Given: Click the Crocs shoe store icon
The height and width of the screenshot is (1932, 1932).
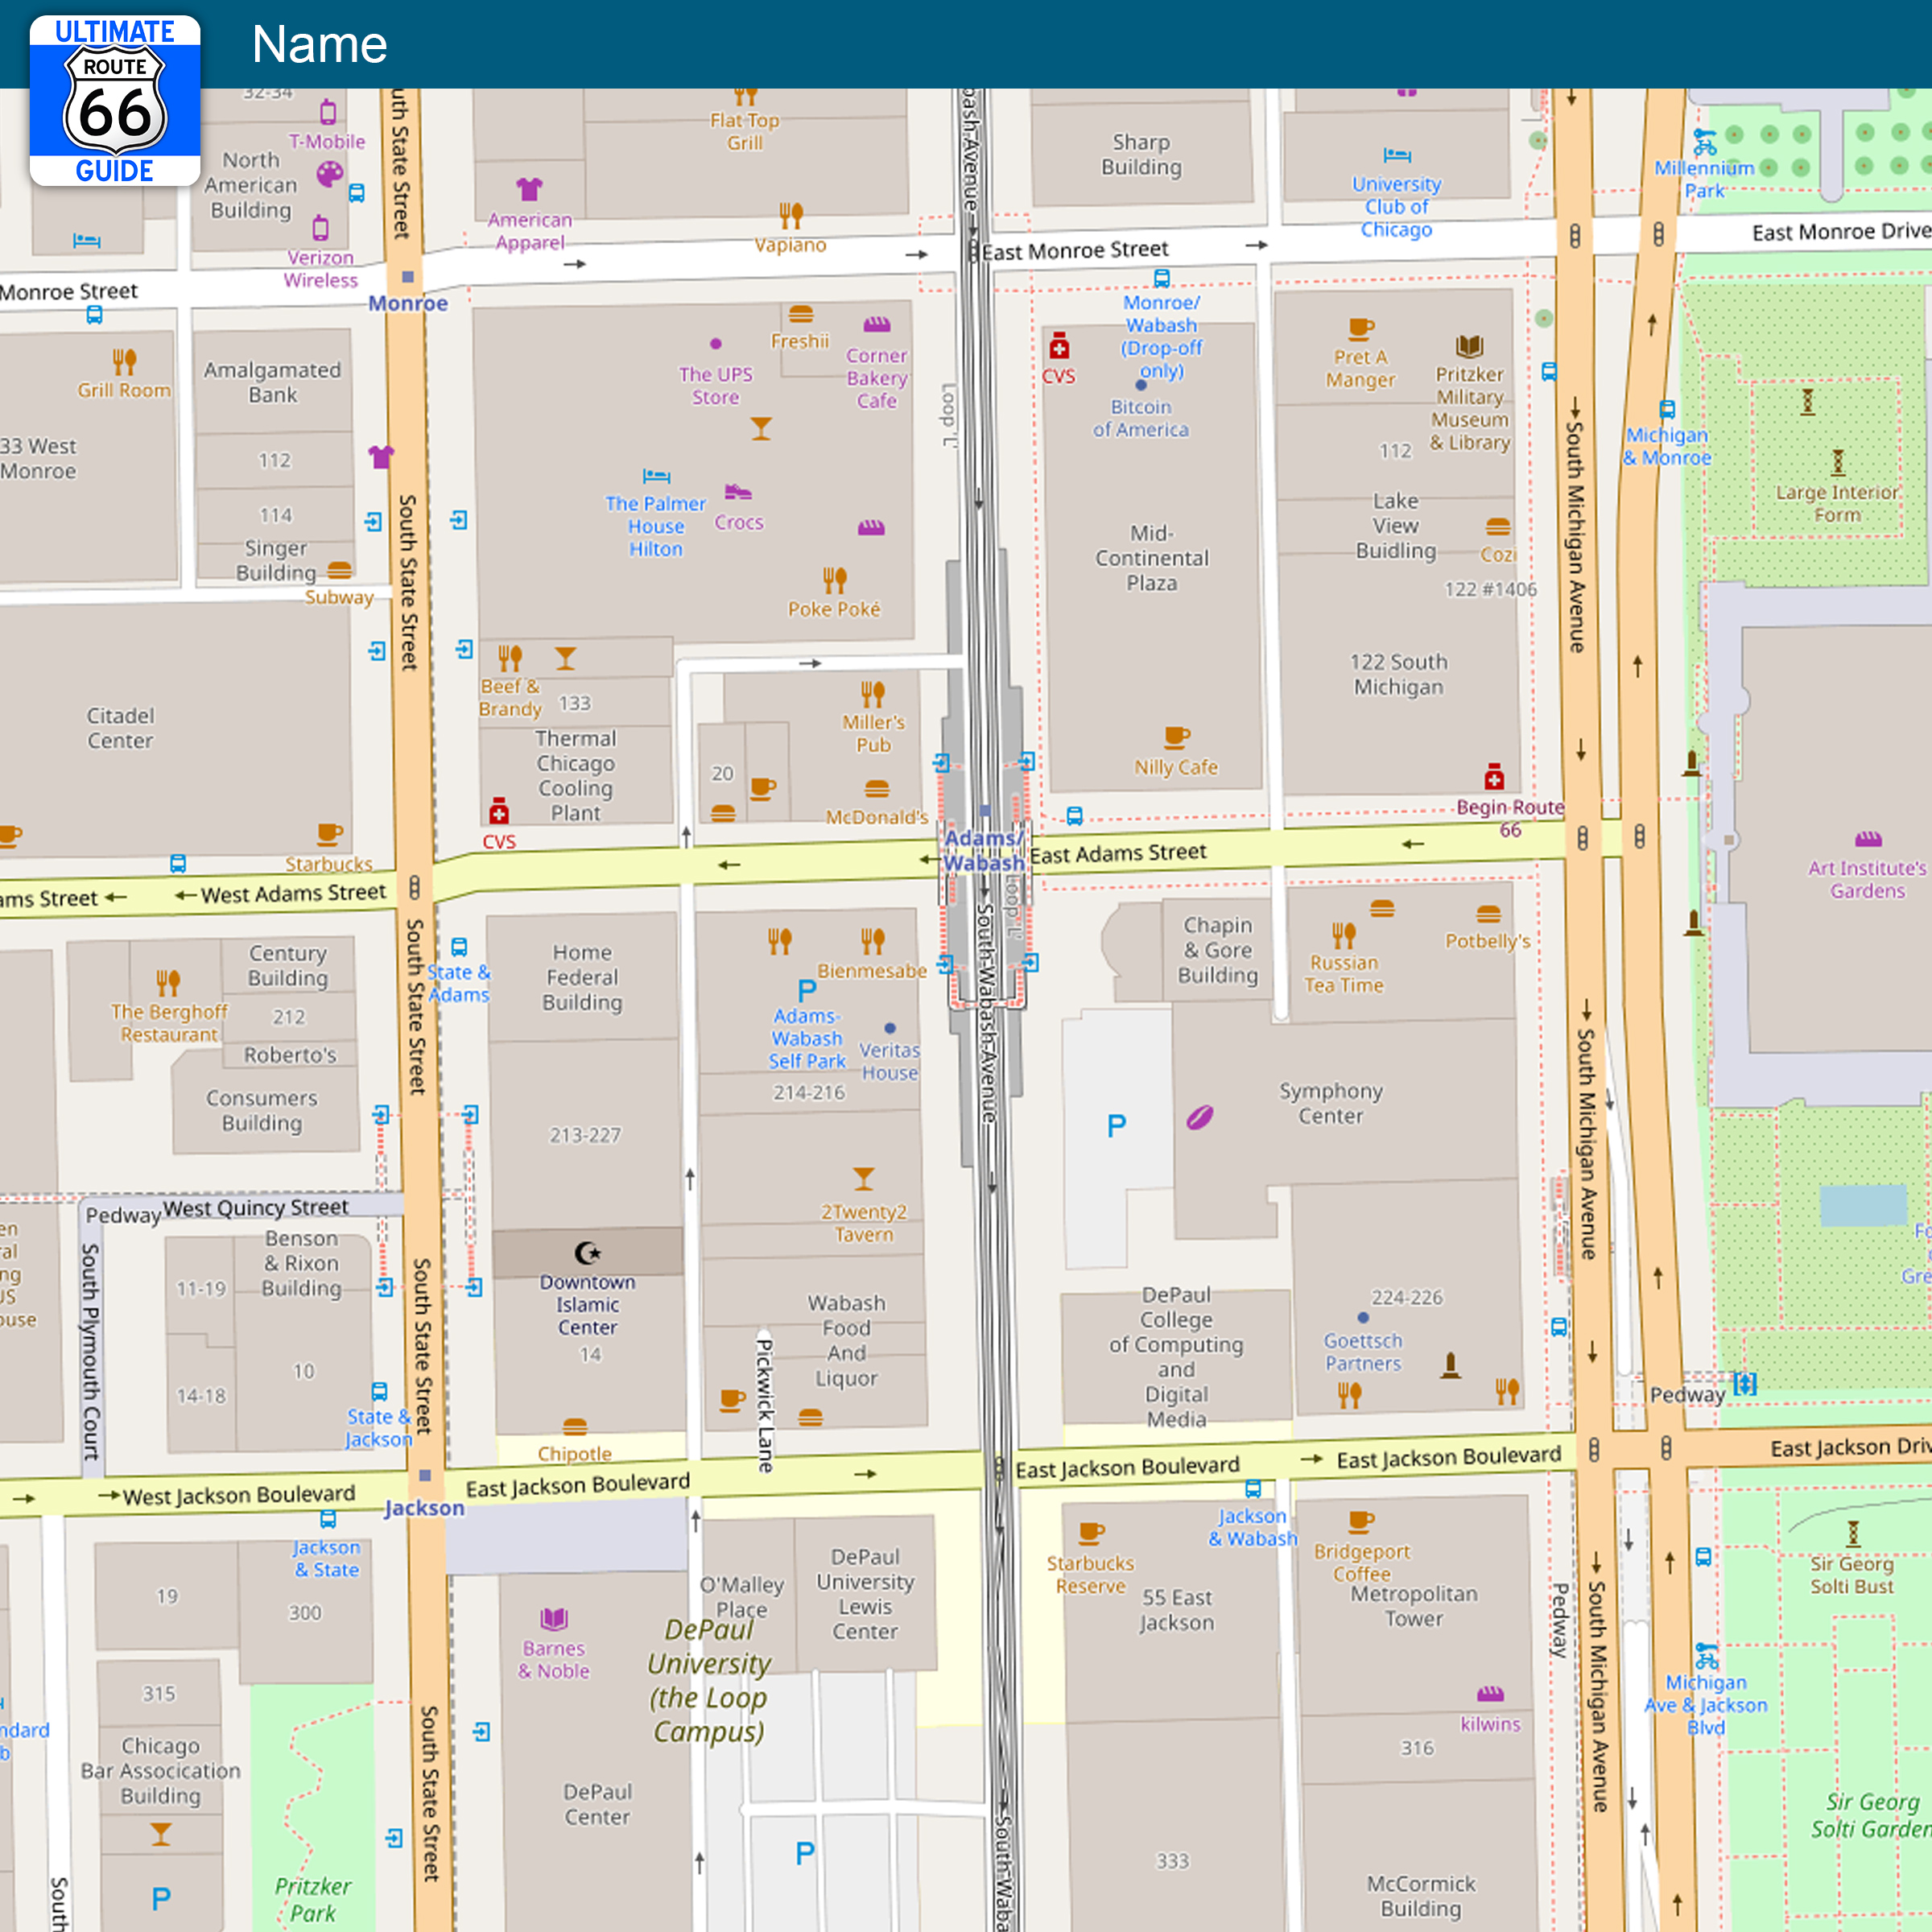Looking at the screenshot, I should tap(738, 492).
